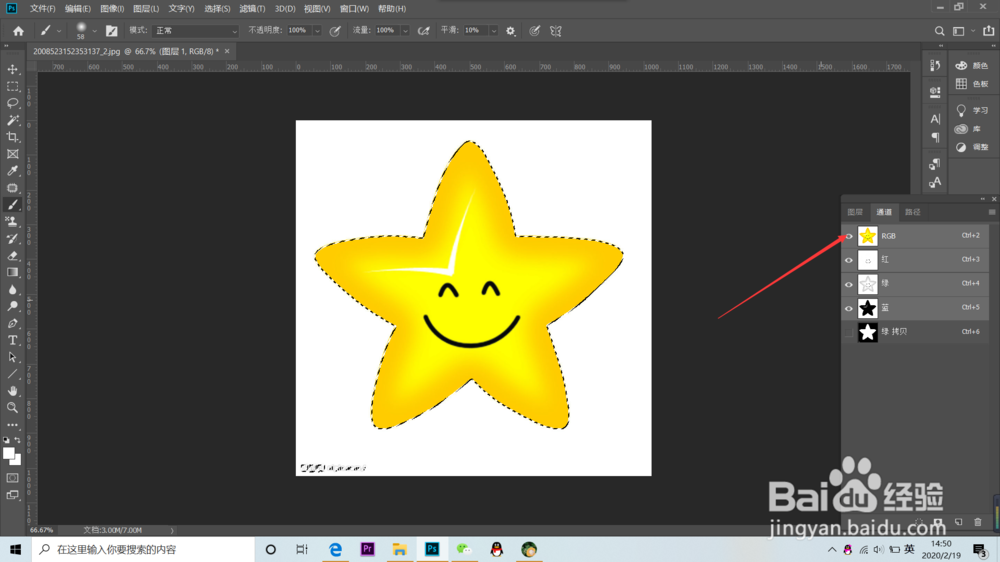The width and height of the screenshot is (1000, 562).
Task: Open the Edit Toolbar ellipsis
Action: tap(12, 425)
